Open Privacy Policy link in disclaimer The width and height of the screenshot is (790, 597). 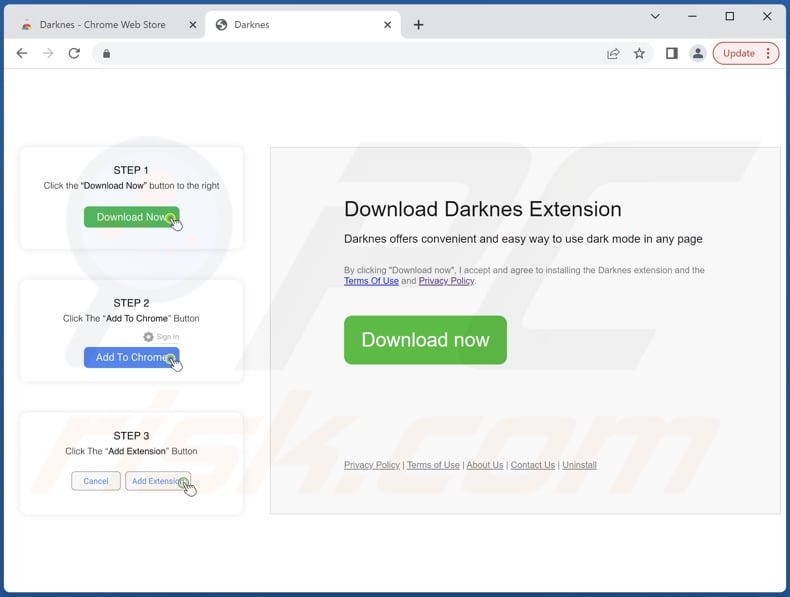coord(446,281)
